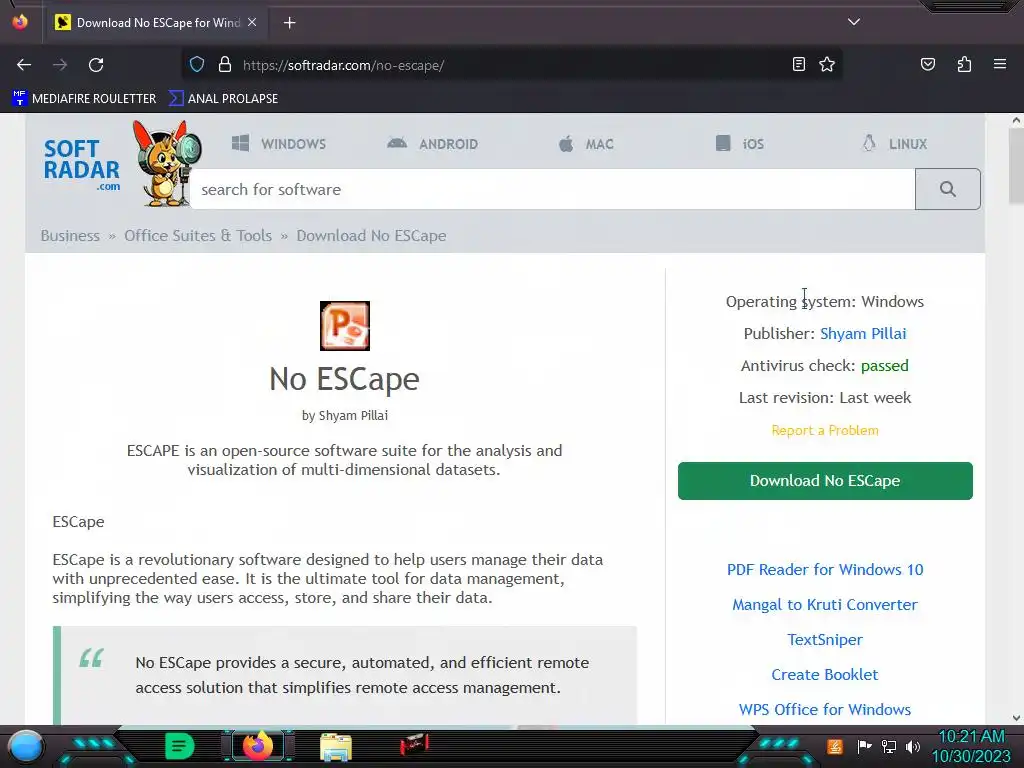Open the red-black taskbar app icon
The image size is (1024, 768).
[x=413, y=744]
